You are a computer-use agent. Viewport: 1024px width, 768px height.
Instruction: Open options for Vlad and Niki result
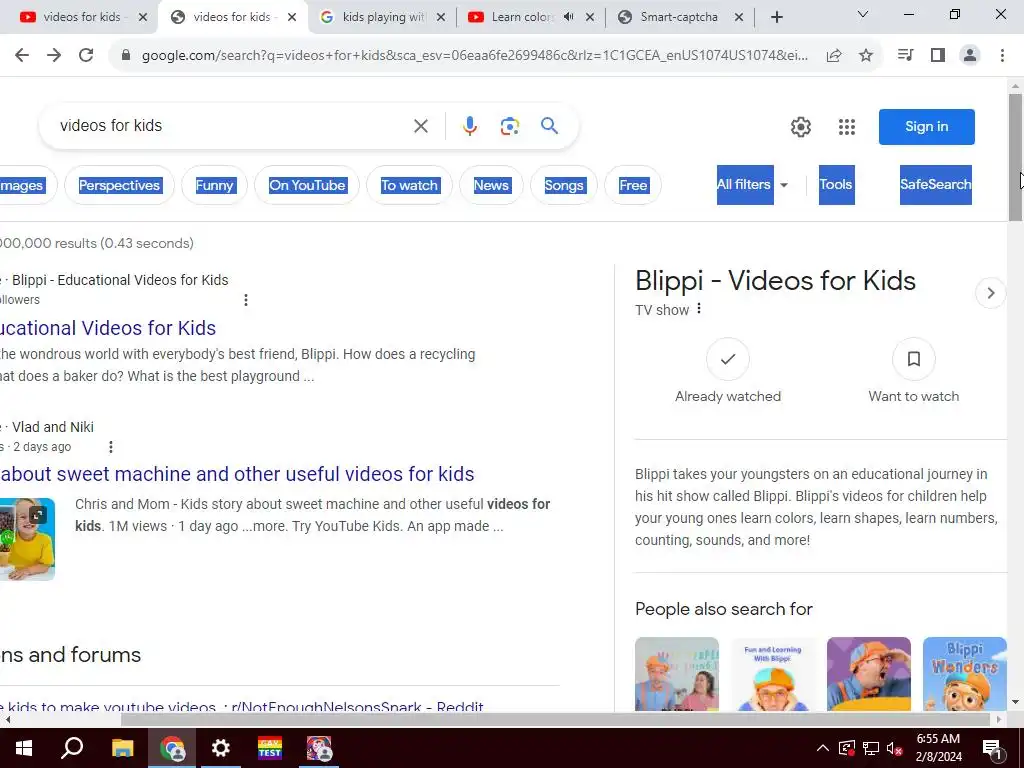pos(111,447)
